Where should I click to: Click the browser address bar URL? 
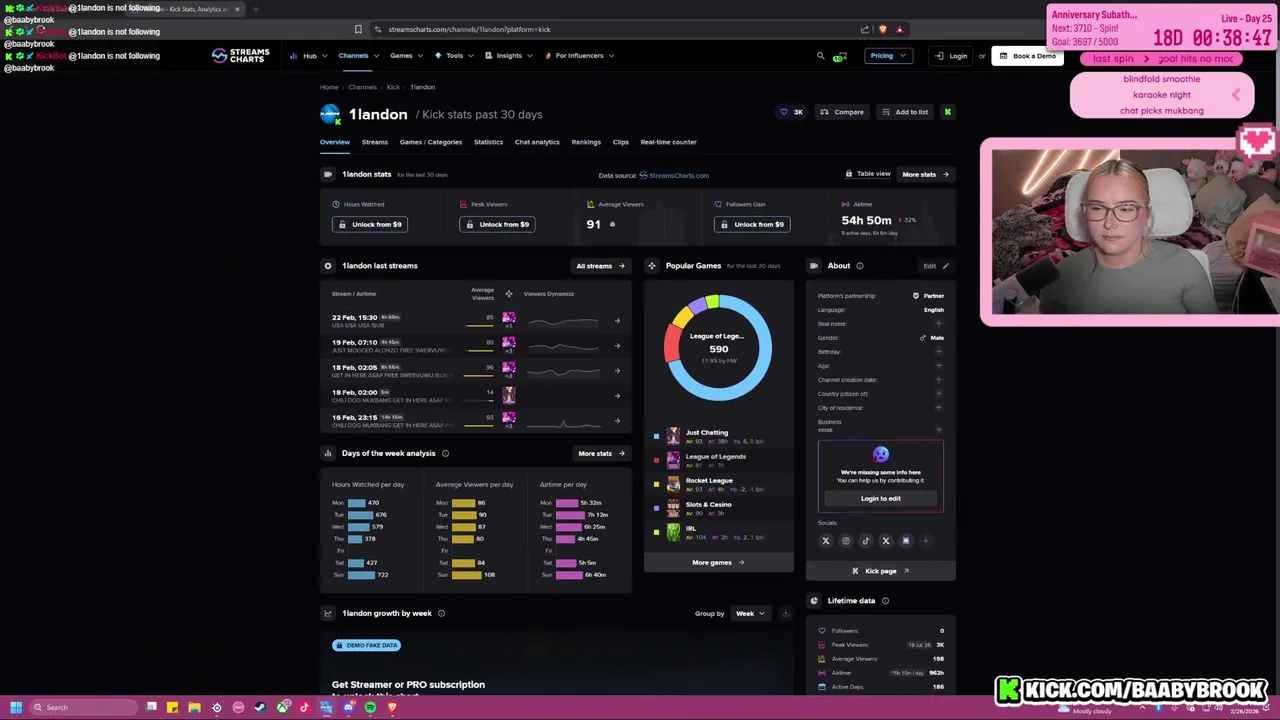(x=469, y=29)
